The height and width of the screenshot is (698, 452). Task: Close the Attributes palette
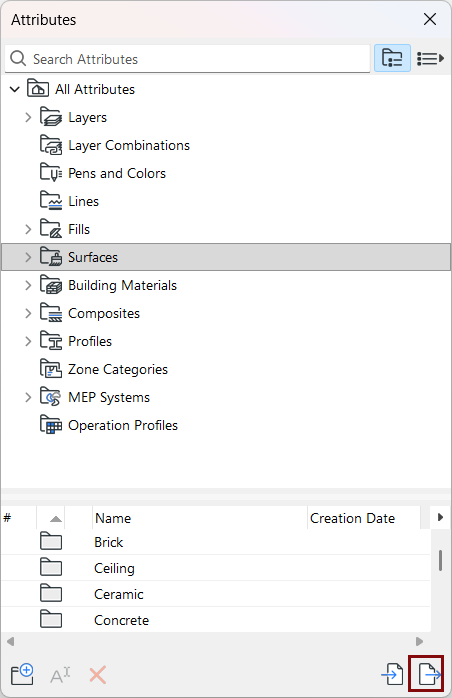430,19
